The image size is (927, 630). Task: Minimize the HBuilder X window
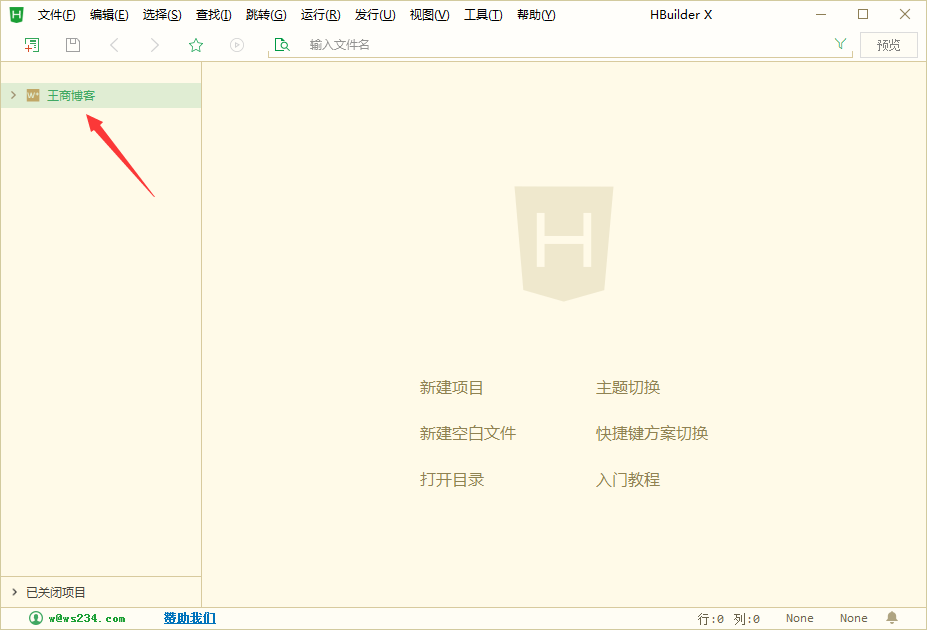tap(821, 14)
